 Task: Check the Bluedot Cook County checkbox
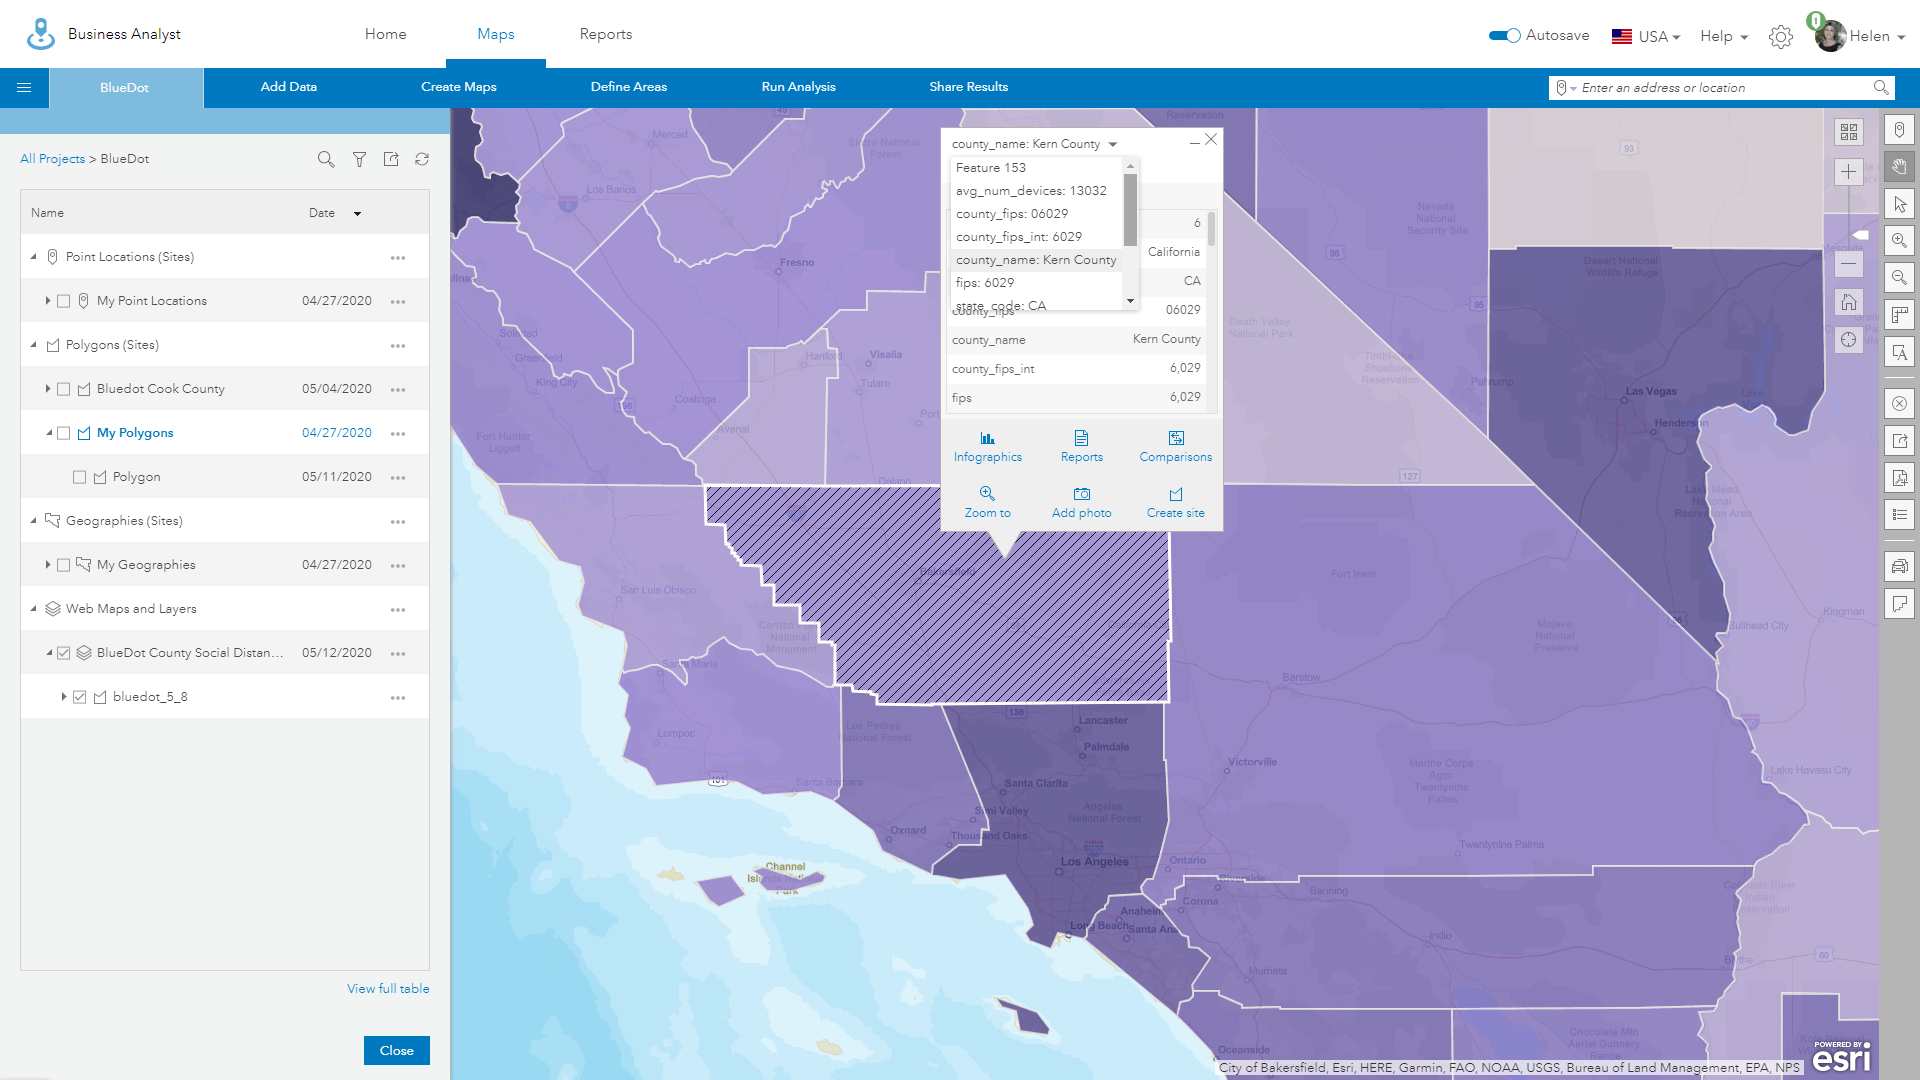[x=64, y=389]
